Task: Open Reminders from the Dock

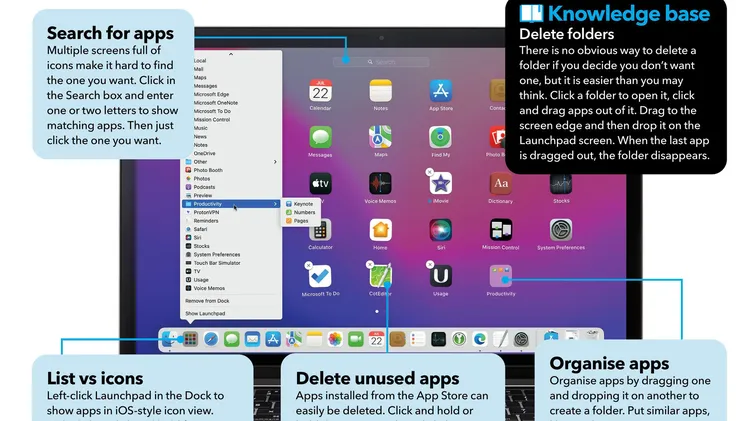Action: [418, 339]
